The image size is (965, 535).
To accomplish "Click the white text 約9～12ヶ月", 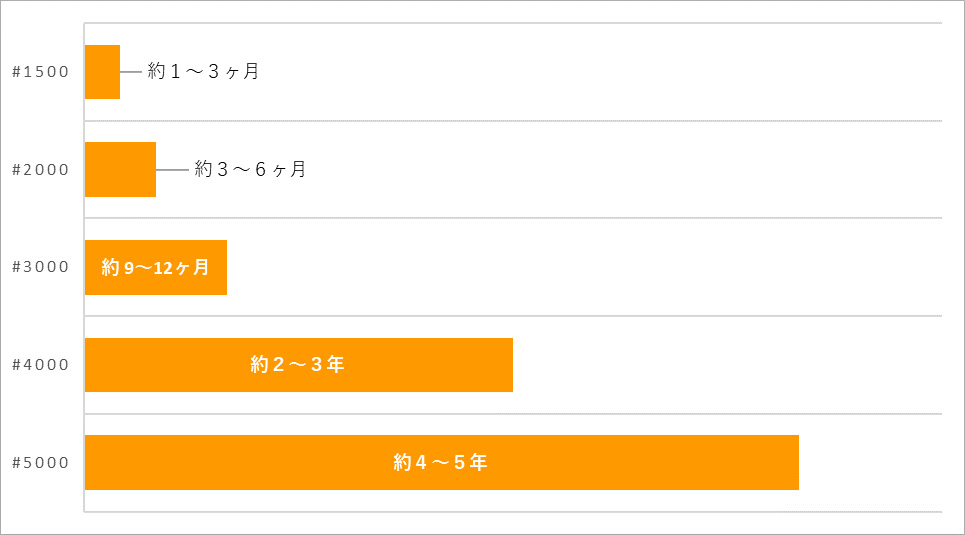I will pyautogui.click(x=155, y=267).
